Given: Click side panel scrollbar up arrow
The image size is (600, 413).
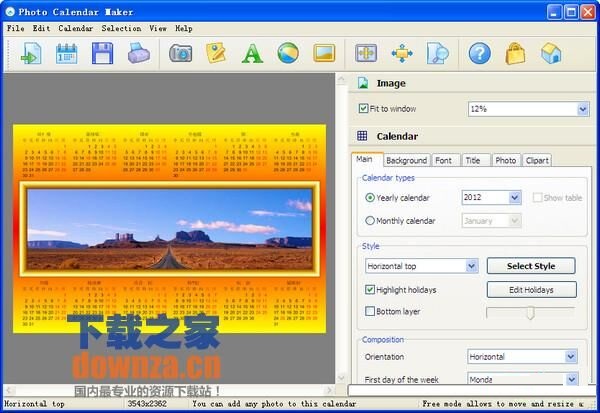Looking at the screenshot, I should pyautogui.click(x=341, y=80).
